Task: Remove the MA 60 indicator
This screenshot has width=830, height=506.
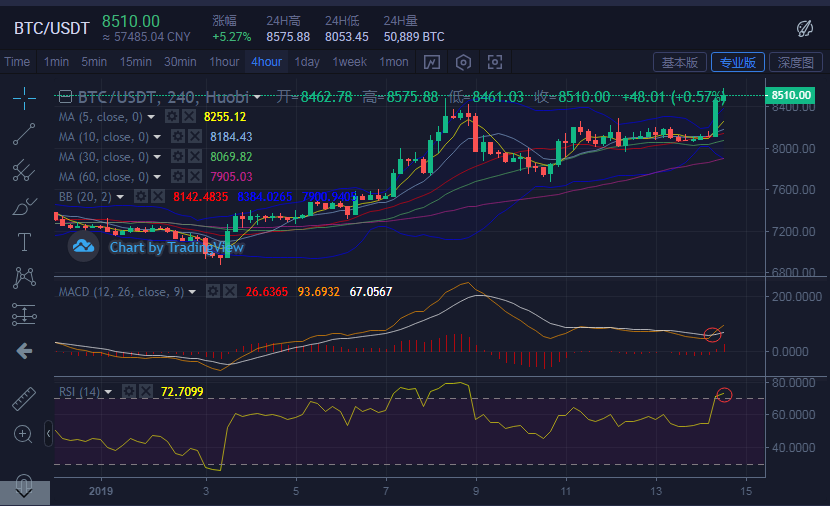Action: tap(195, 176)
